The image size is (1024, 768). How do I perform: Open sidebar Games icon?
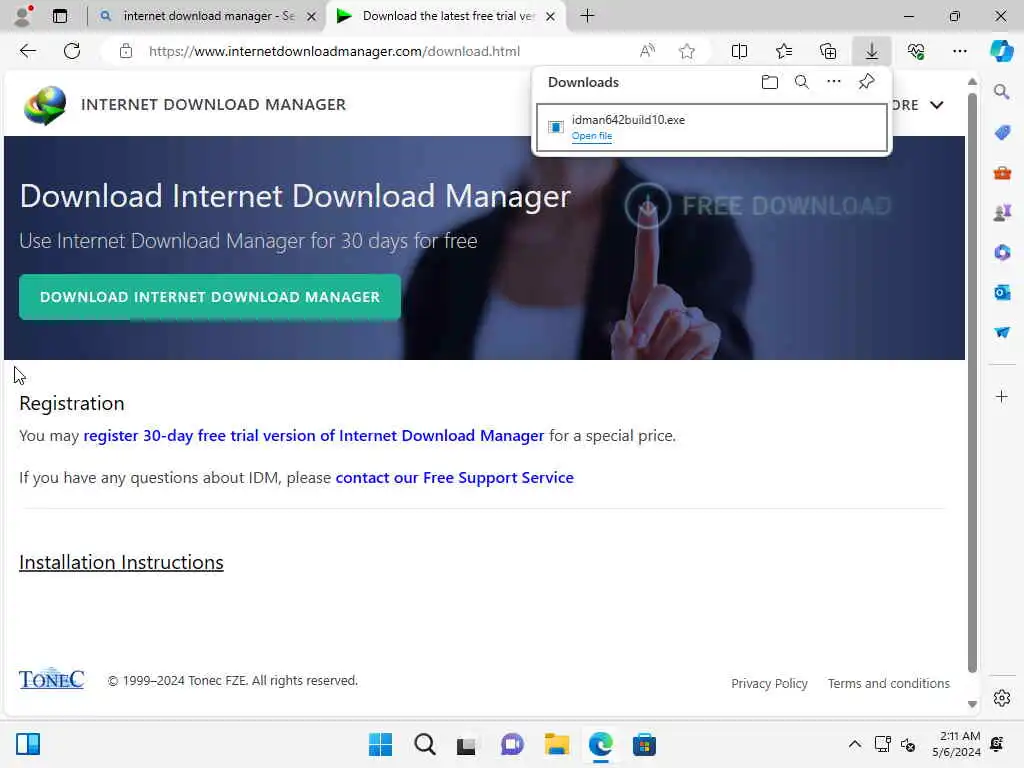(x=1002, y=212)
